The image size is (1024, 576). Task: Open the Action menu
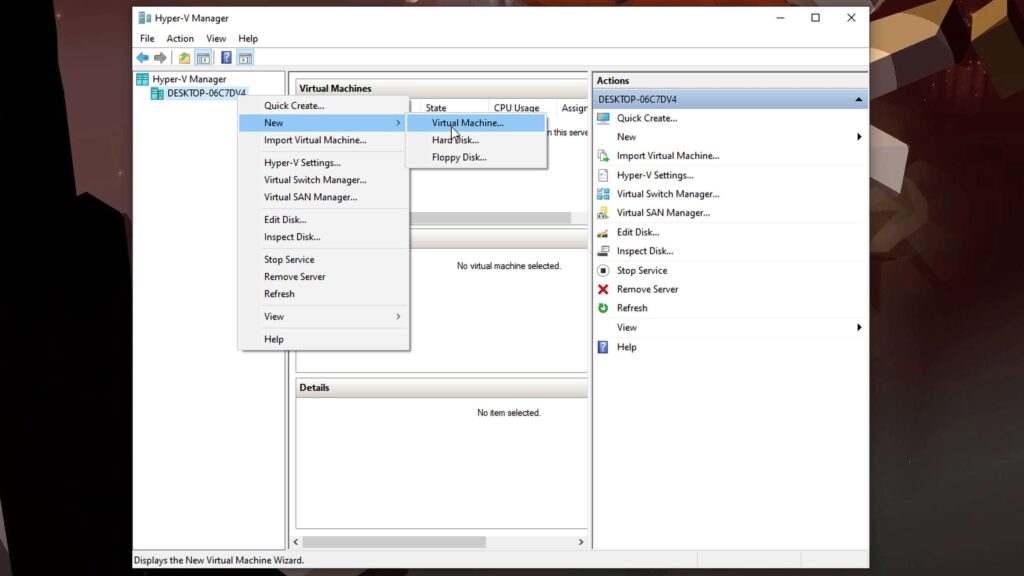click(x=180, y=39)
